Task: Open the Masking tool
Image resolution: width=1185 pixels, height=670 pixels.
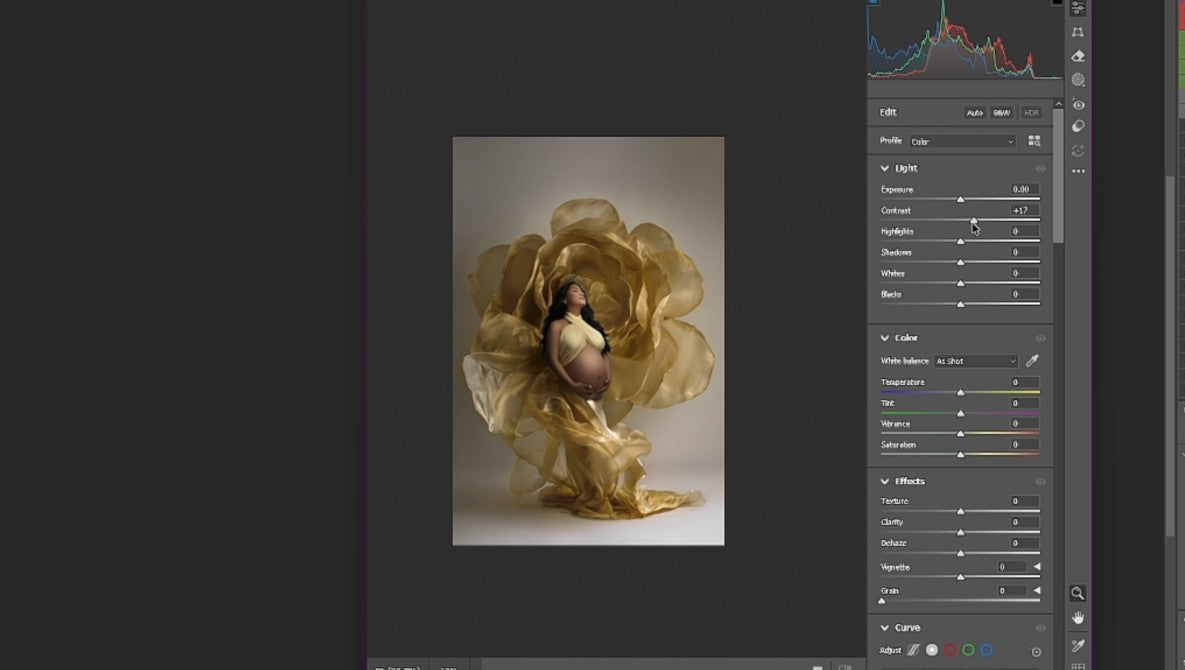Action: 1078,80
